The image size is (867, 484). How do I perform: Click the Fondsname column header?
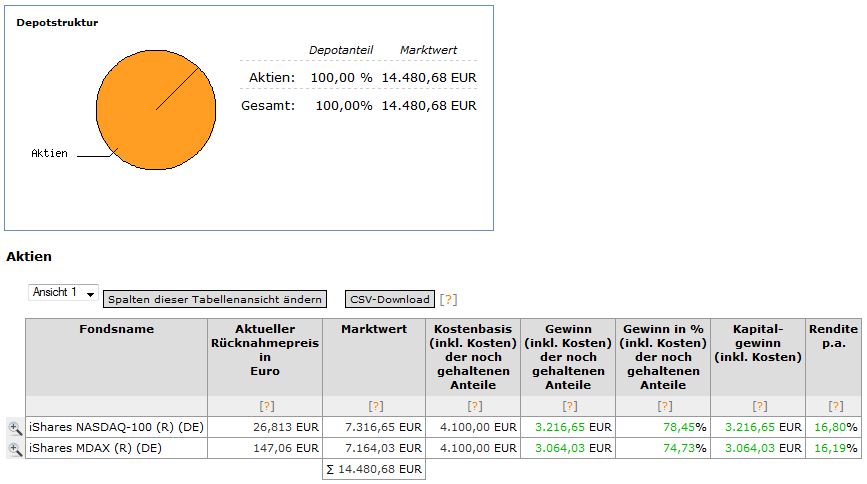(117, 329)
